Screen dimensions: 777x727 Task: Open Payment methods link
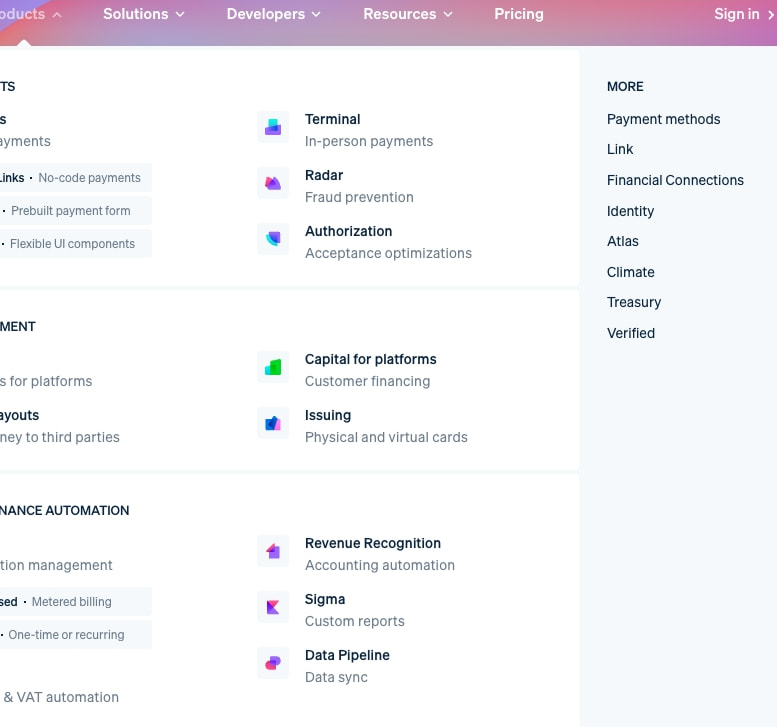pos(664,119)
